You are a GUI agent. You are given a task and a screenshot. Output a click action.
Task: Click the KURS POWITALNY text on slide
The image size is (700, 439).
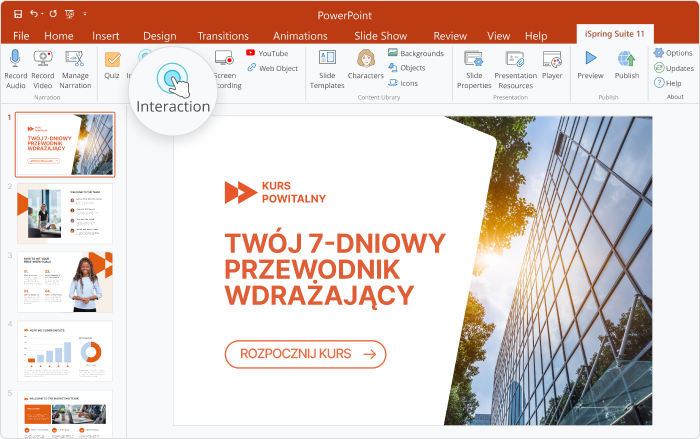(x=294, y=192)
